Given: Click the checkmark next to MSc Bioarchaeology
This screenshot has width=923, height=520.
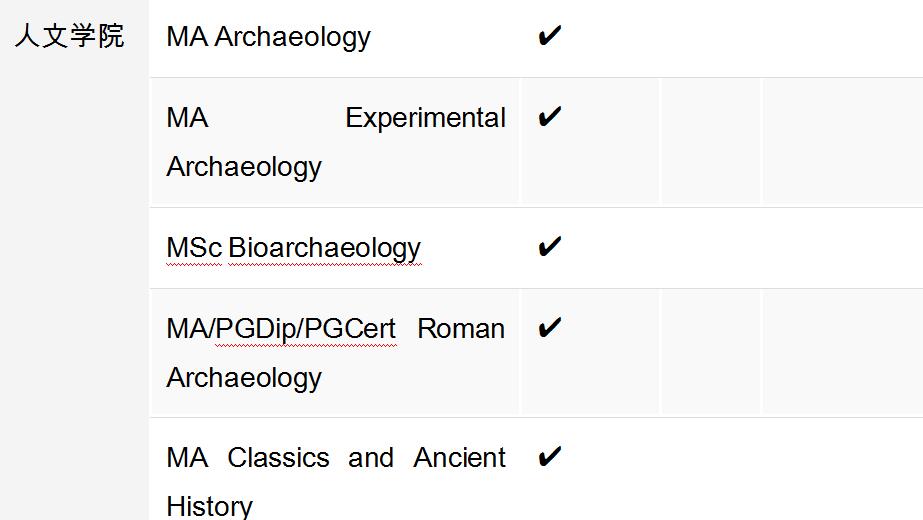Looking at the screenshot, I should click(x=550, y=247).
